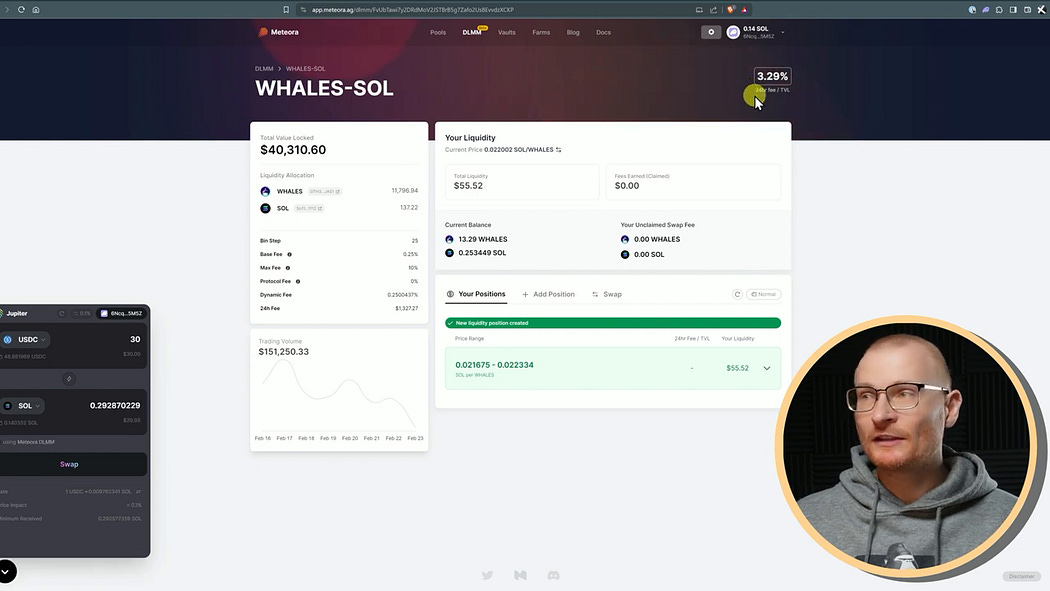Click the position price range 0.021675 - 0.022334
Screen dimensions: 1050x591
point(494,365)
